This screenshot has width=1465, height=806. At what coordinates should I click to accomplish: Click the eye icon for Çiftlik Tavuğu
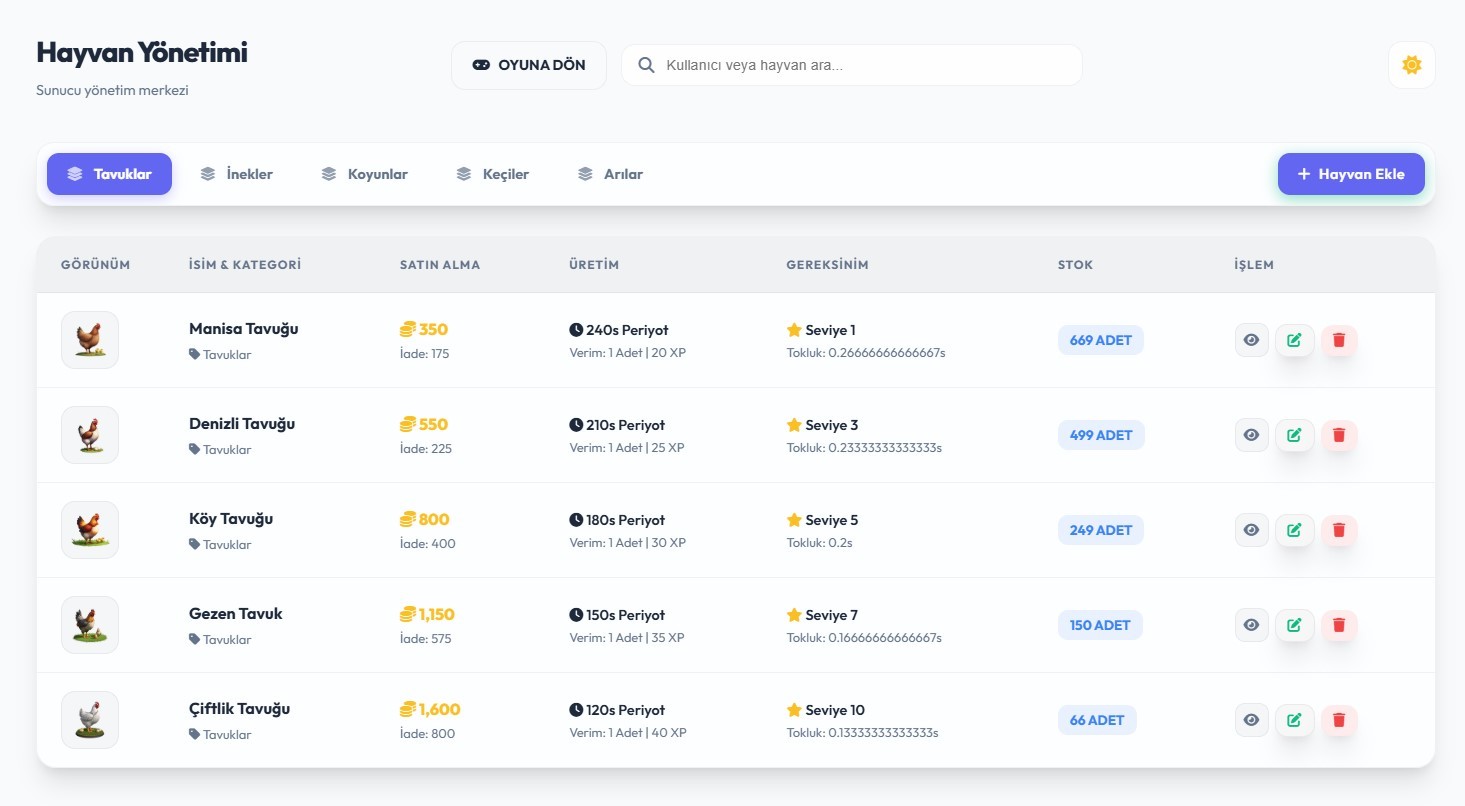point(1251,720)
